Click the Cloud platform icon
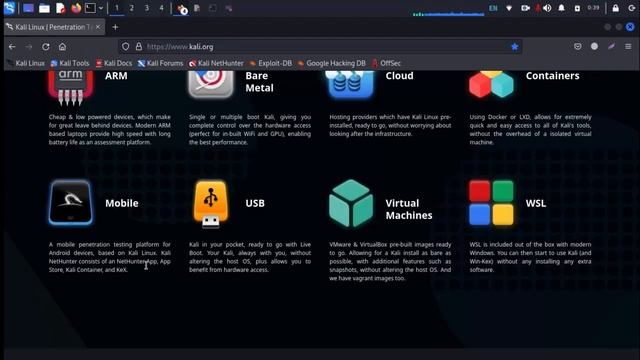The height and width of the screenshot is (360, 640). pyautogui.click(x=350, y=84)
